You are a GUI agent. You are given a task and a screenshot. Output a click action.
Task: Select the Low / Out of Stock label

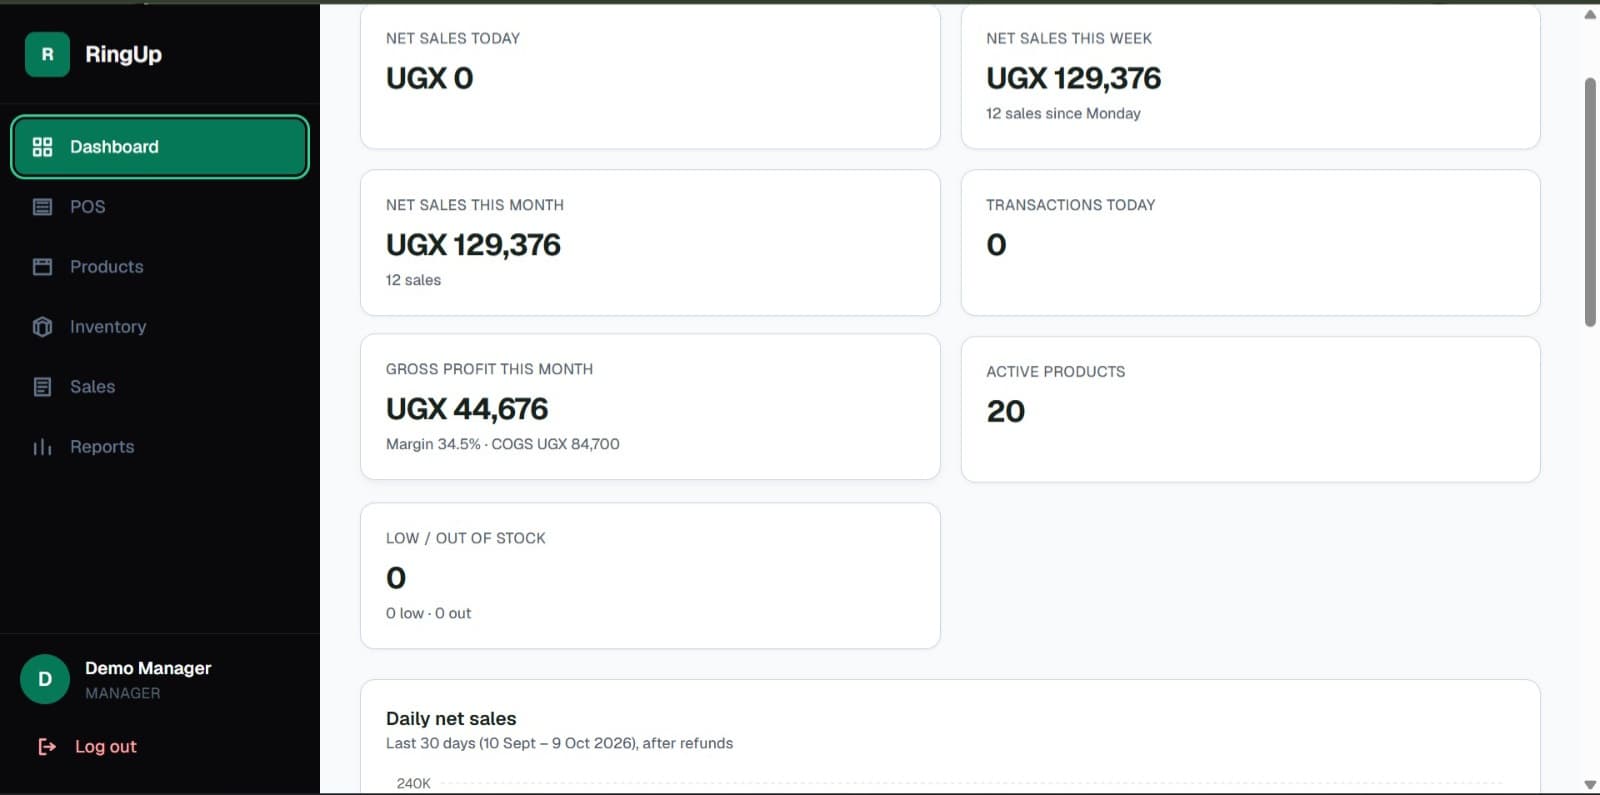pyautogui.click(x=466, y=538)
